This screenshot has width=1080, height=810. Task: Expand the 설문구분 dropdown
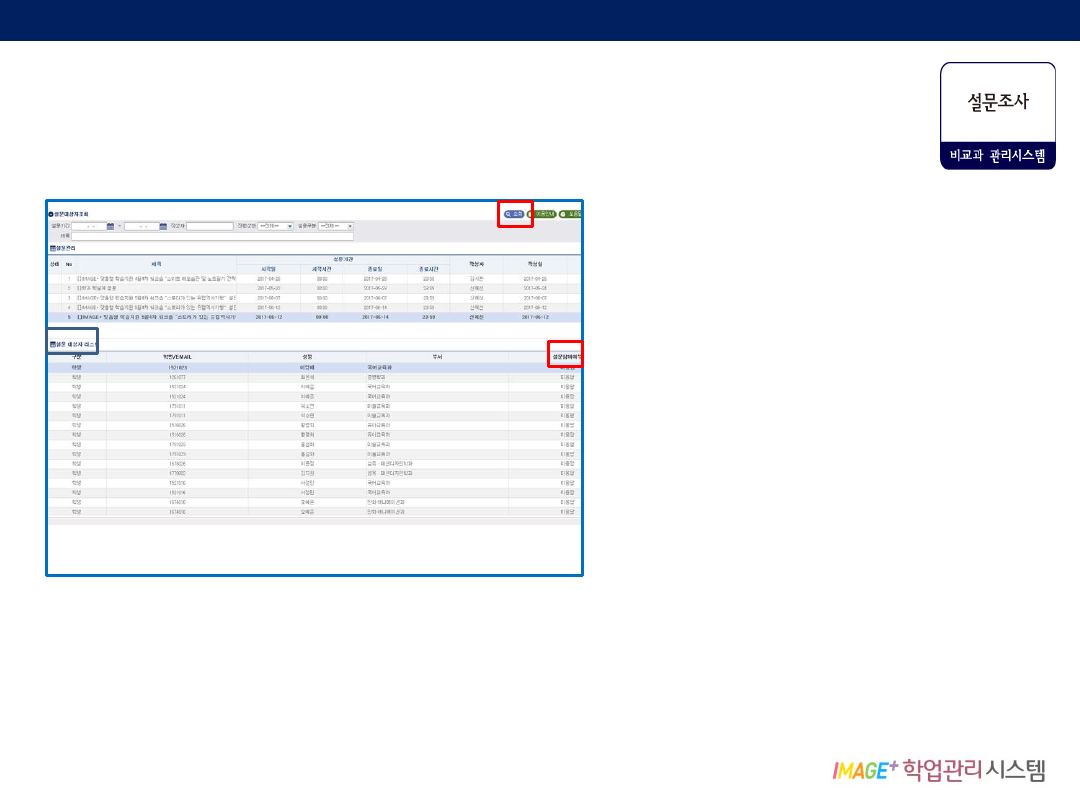click(335, 226)
